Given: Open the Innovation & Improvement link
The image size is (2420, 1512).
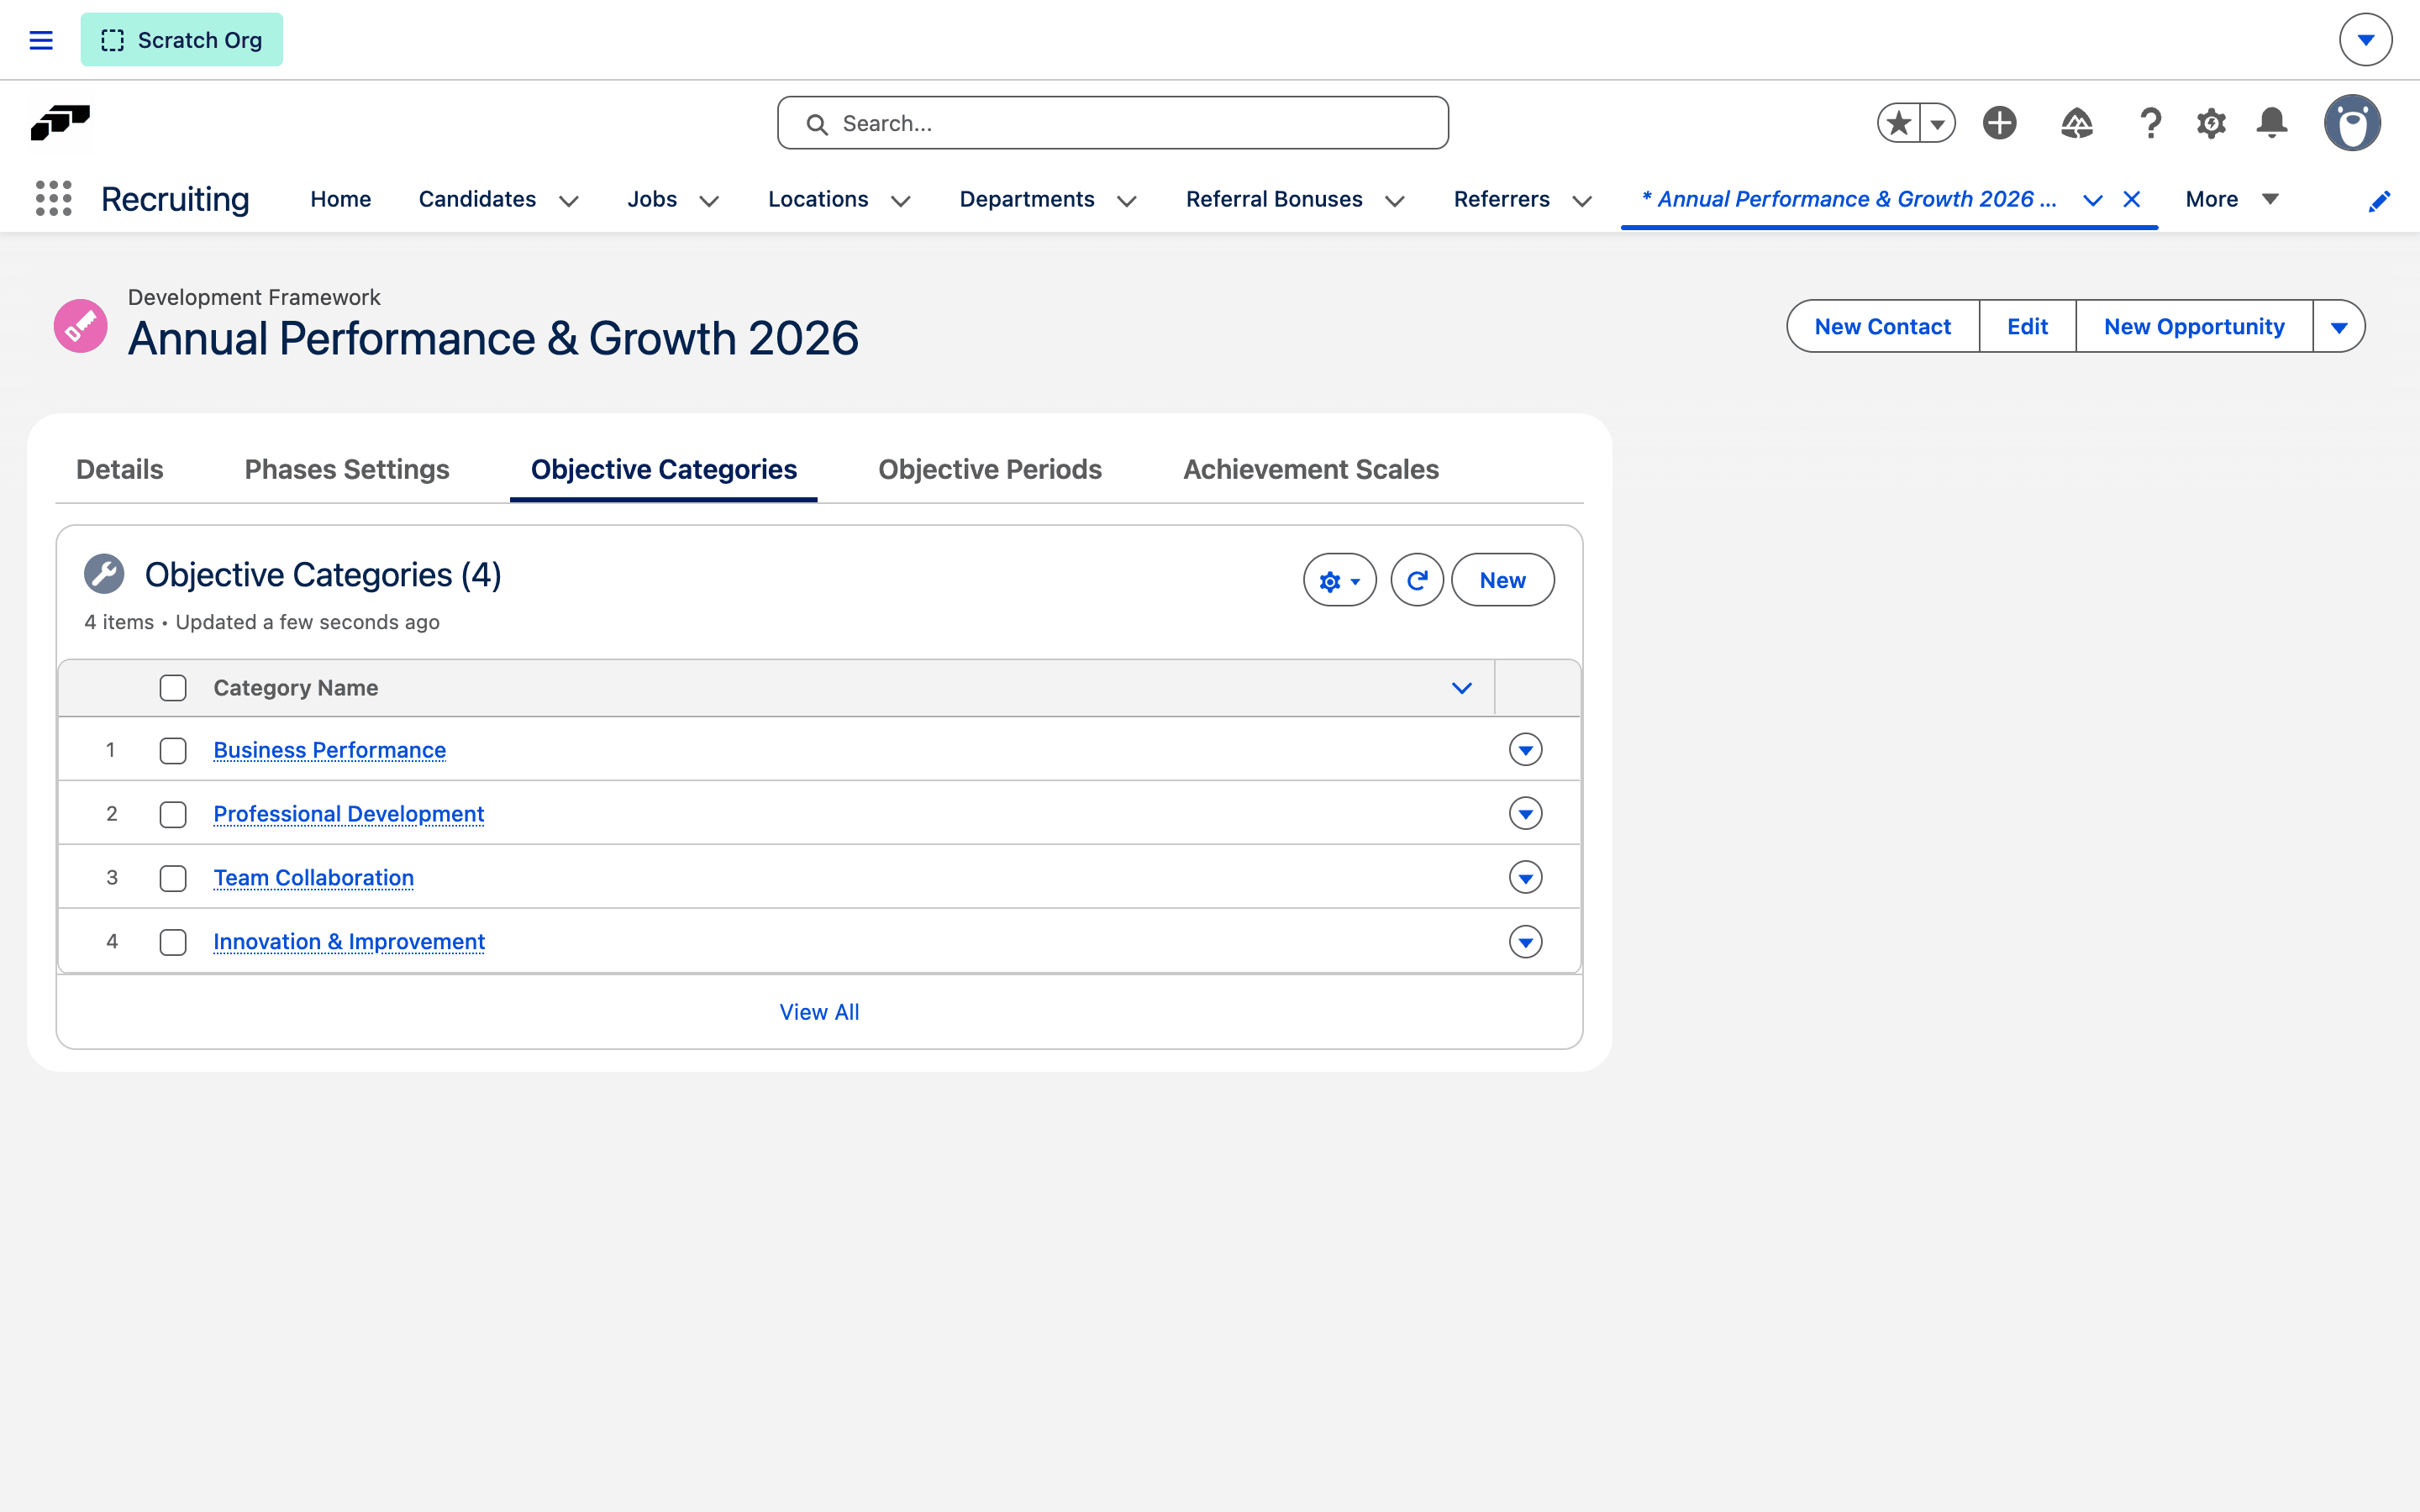Looking at the screenshot, I should coord(349,942).
